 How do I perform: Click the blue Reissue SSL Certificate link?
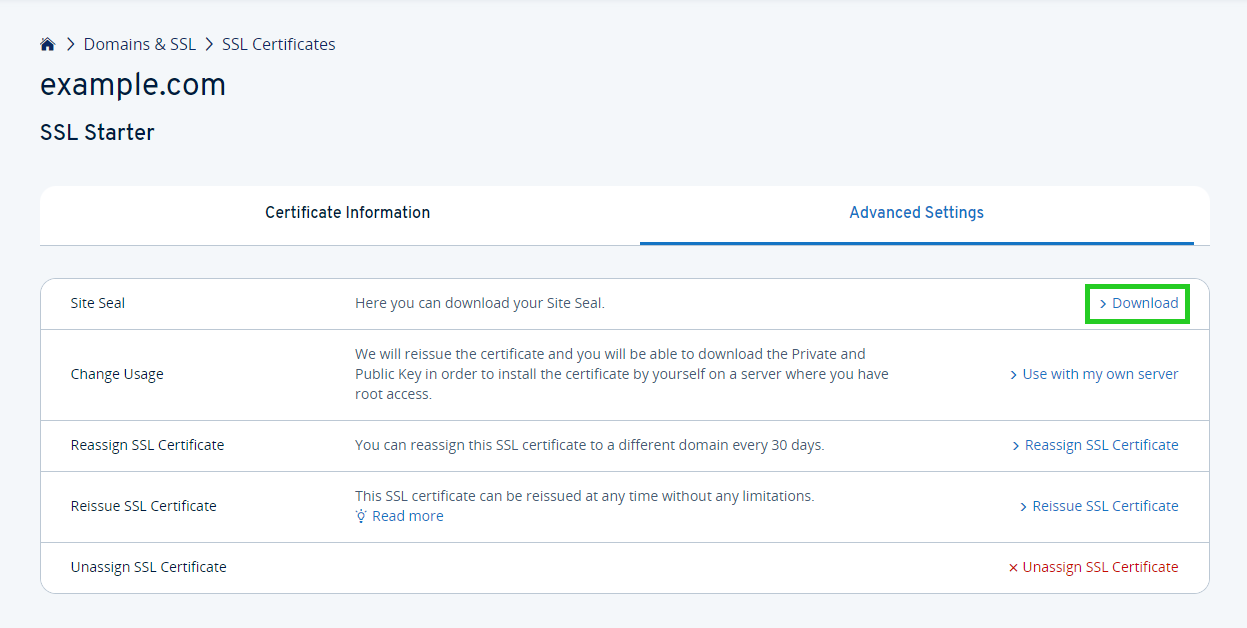1105,506
